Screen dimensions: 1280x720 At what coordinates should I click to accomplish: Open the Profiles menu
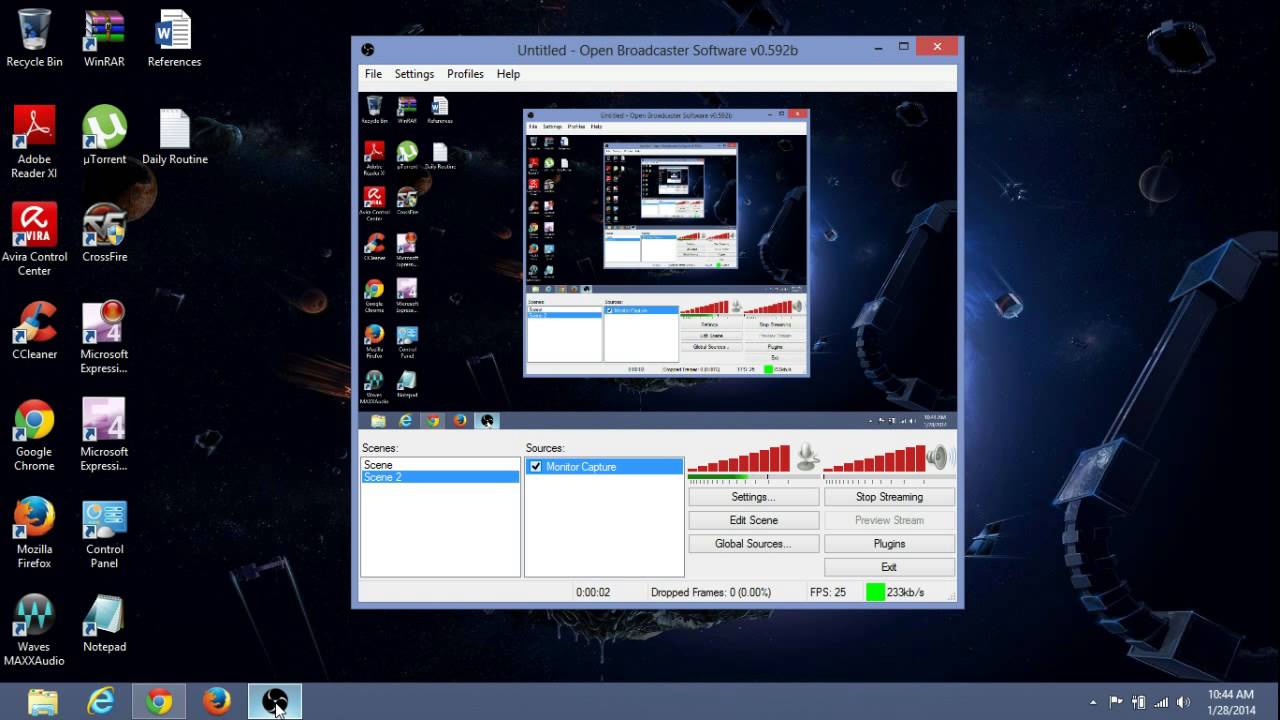coord(465,74)
